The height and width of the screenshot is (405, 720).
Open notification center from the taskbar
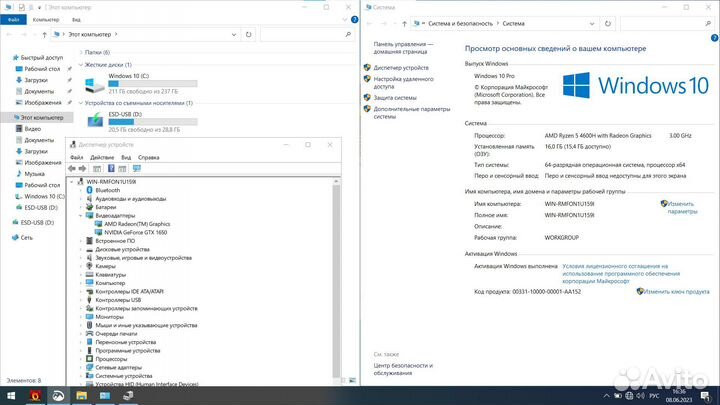coord(705,396)
